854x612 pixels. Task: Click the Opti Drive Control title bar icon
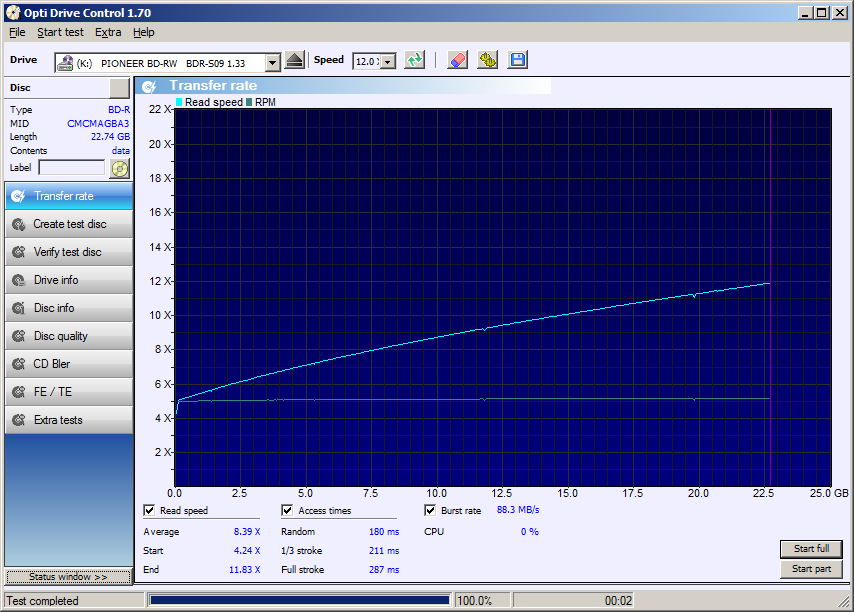click(x=13, y=13)
